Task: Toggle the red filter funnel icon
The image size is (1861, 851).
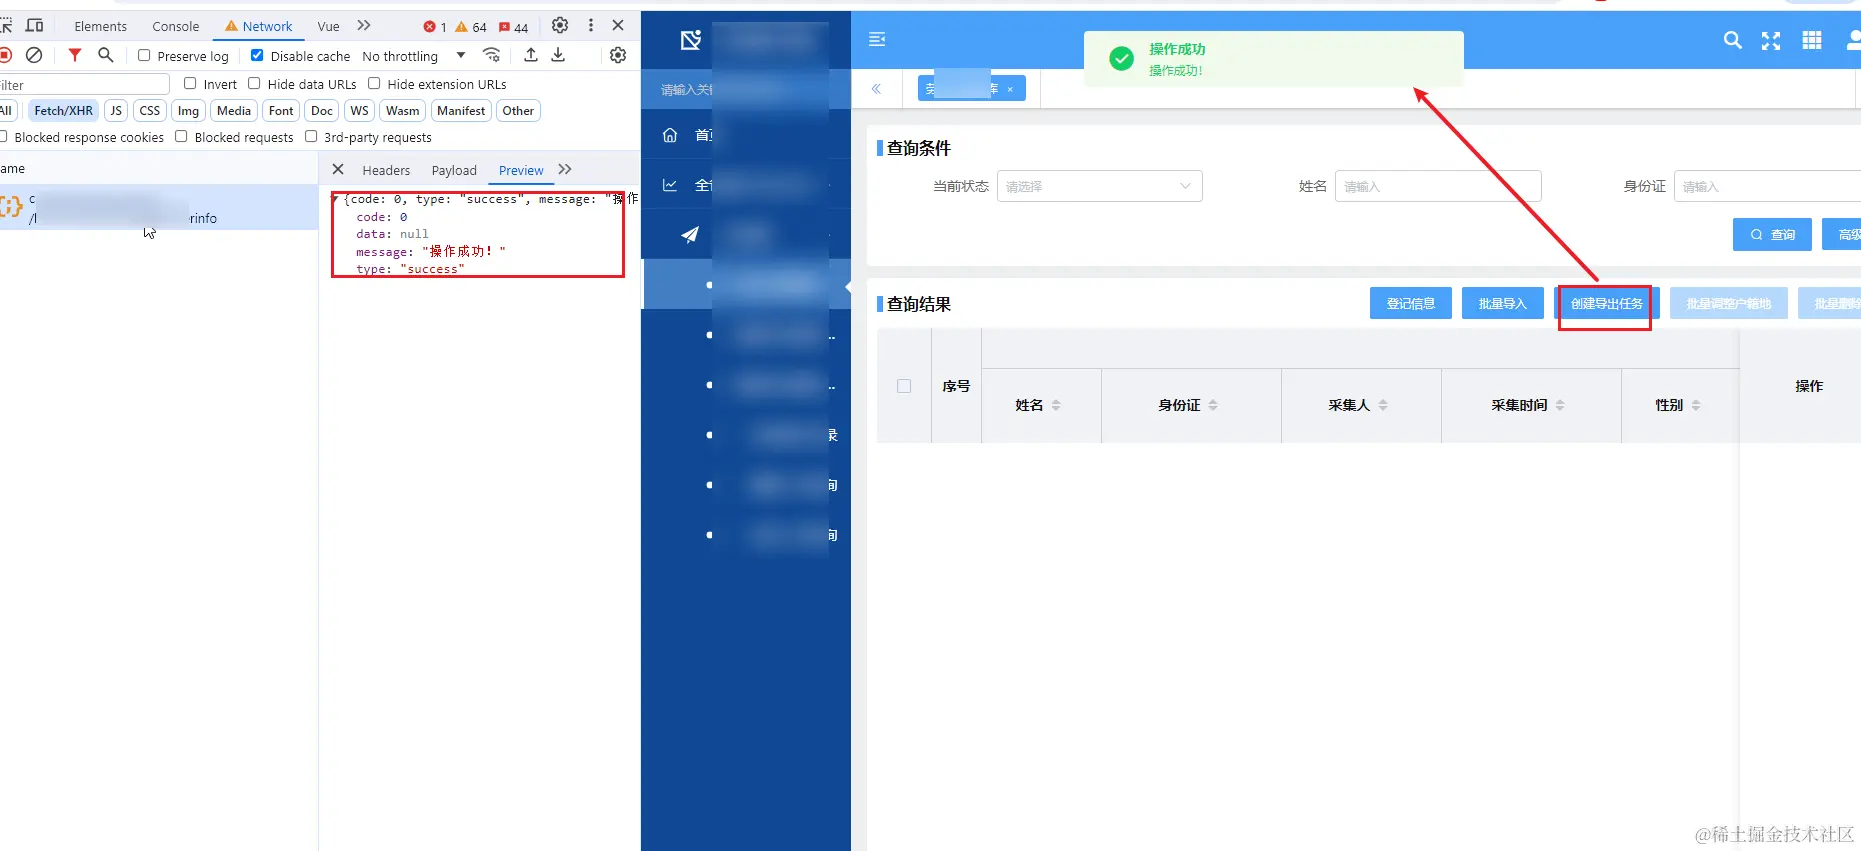Action: coord(75,55)
